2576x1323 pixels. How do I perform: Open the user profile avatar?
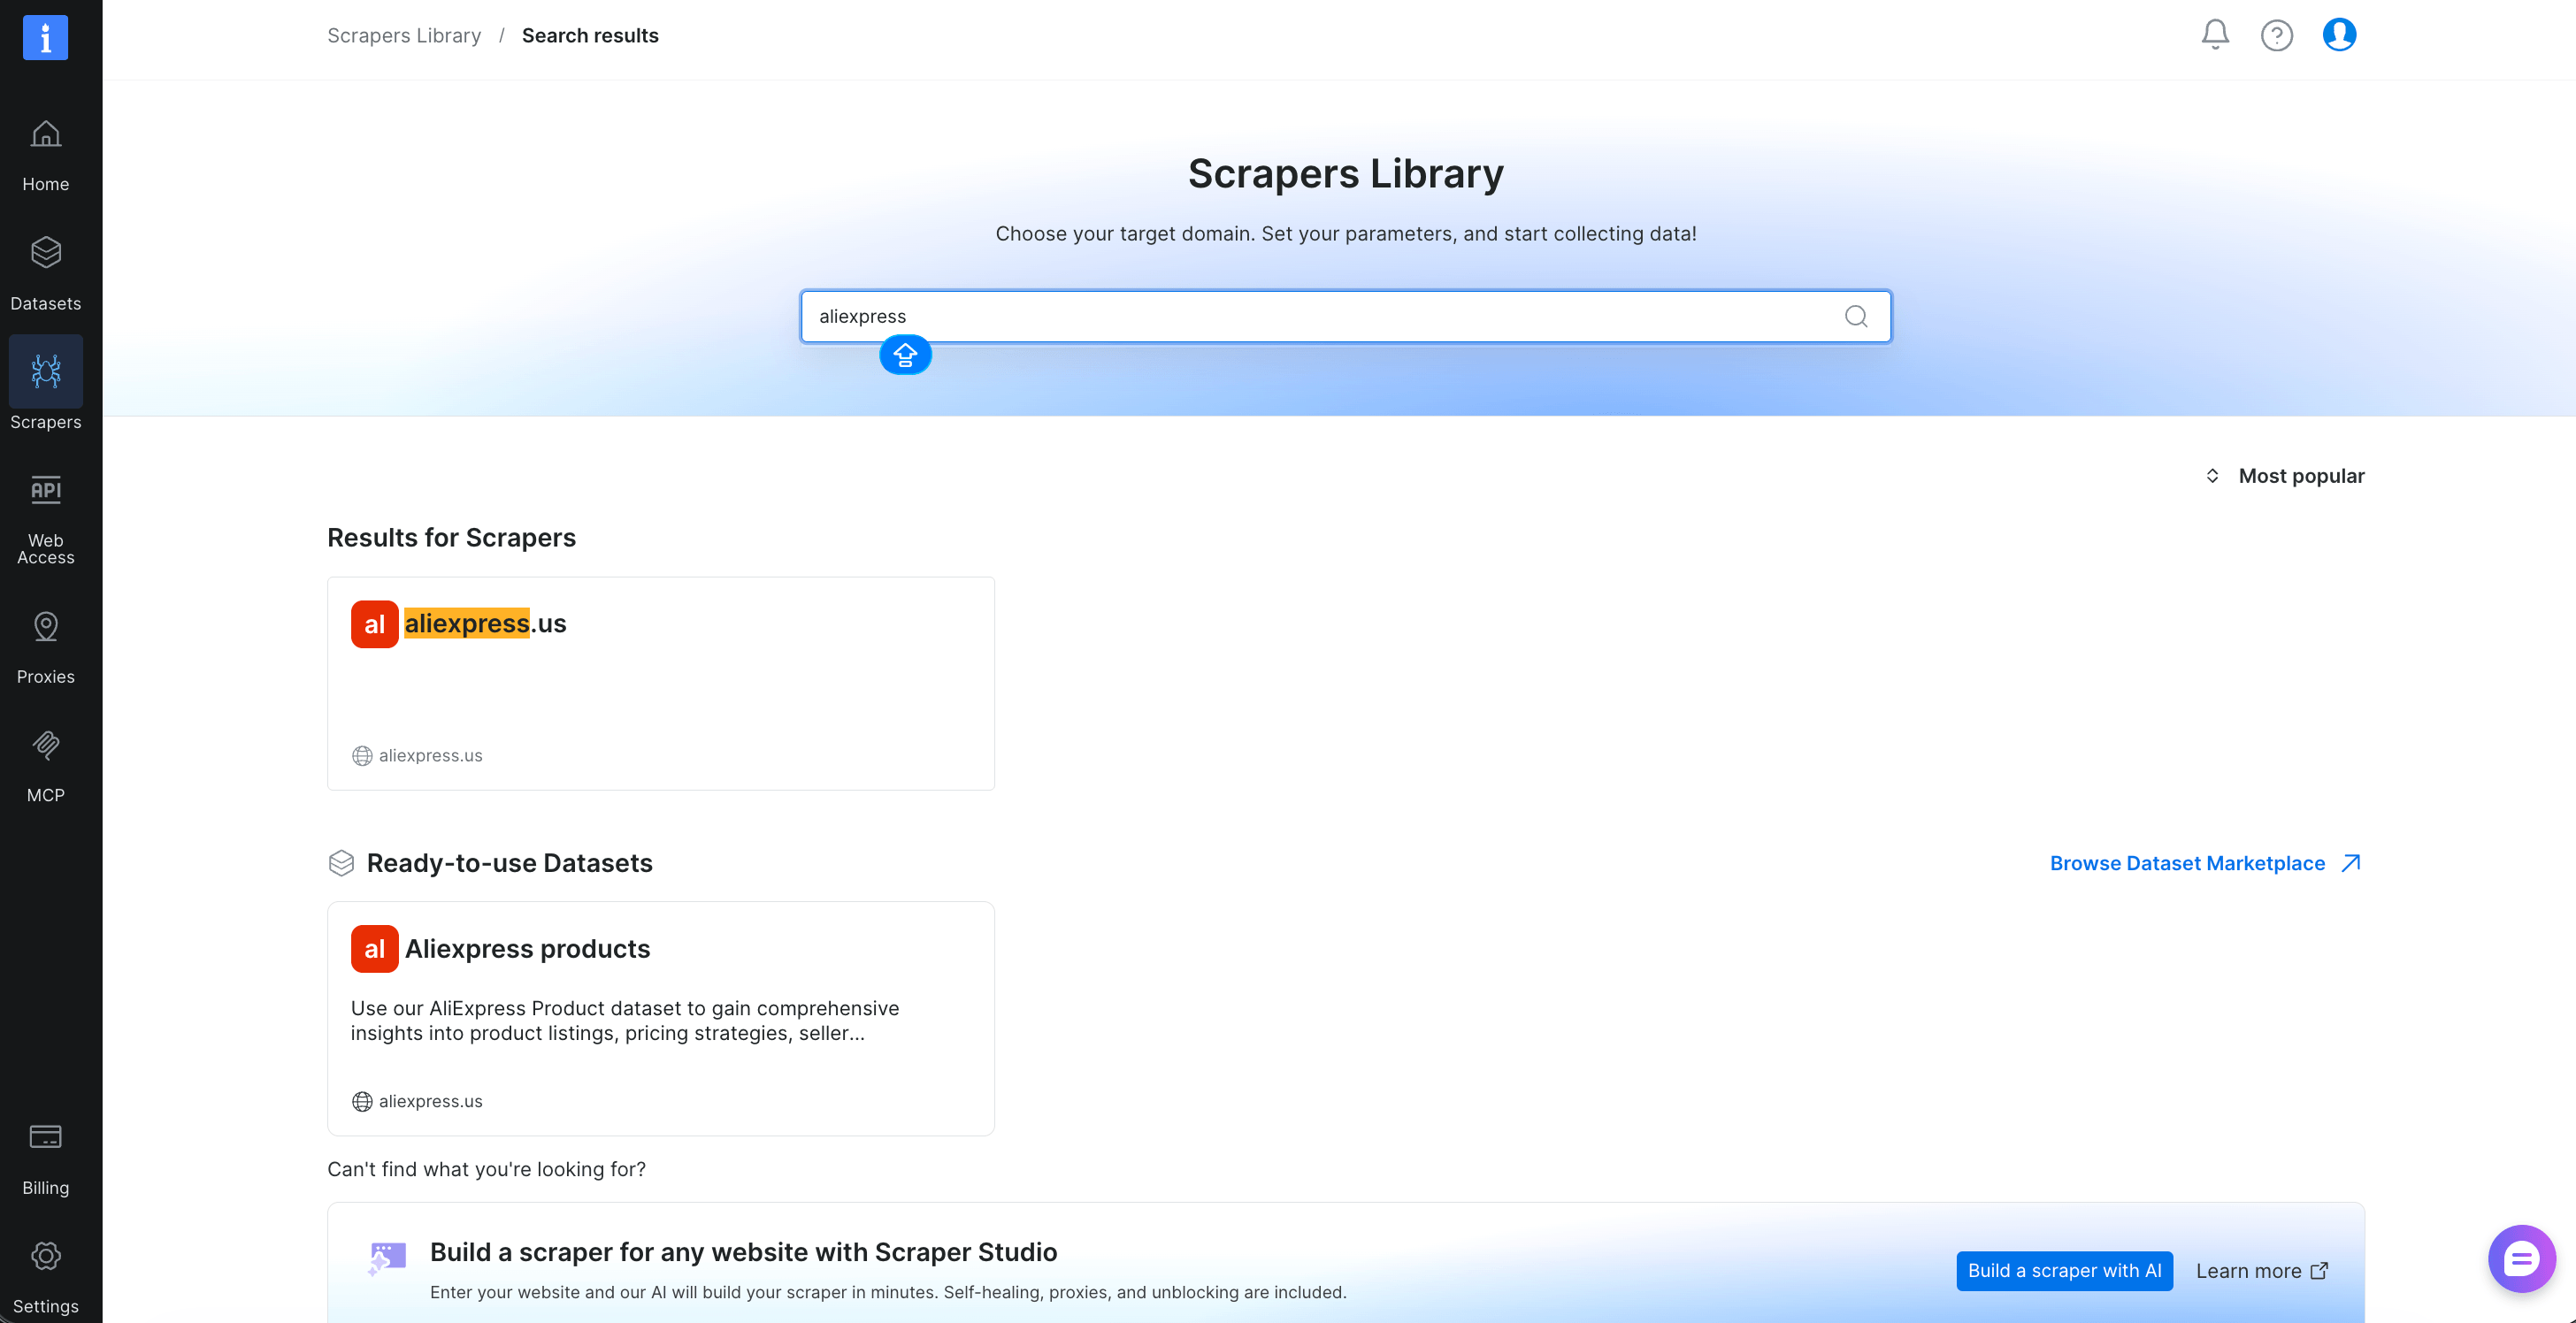pos(2339,35)
